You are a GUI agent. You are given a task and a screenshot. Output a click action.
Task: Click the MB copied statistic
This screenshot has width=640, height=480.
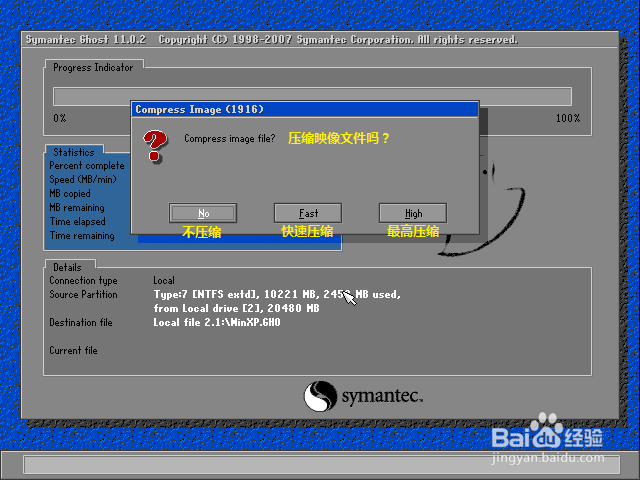pyautogui.click(x=70, y=193)
